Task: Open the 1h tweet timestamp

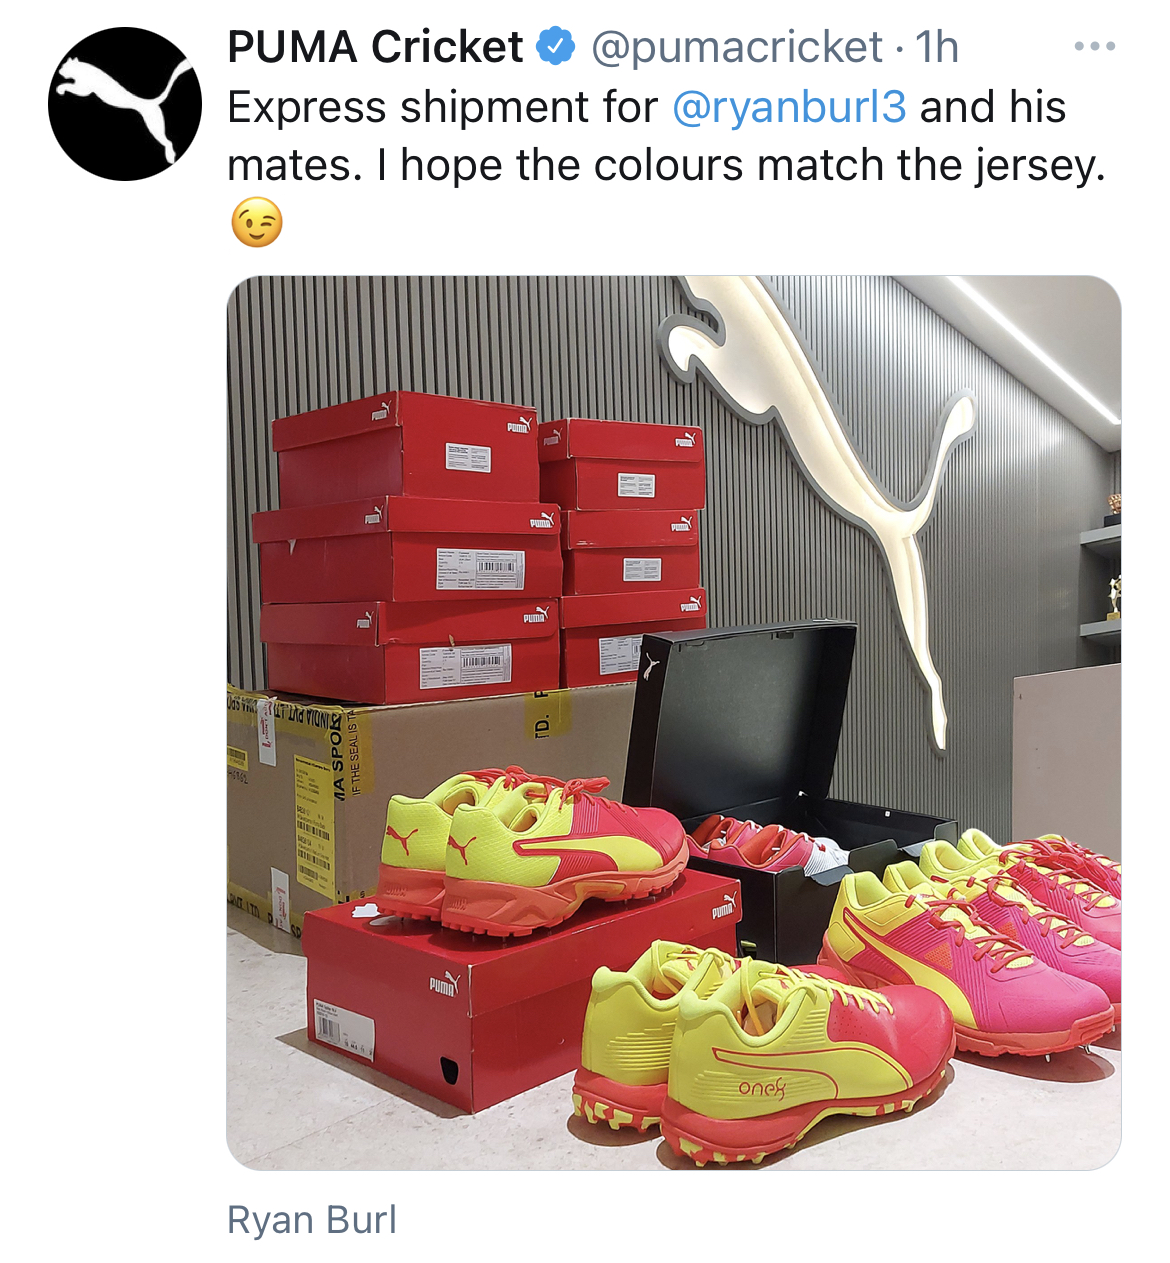Action: coord(937,47)
